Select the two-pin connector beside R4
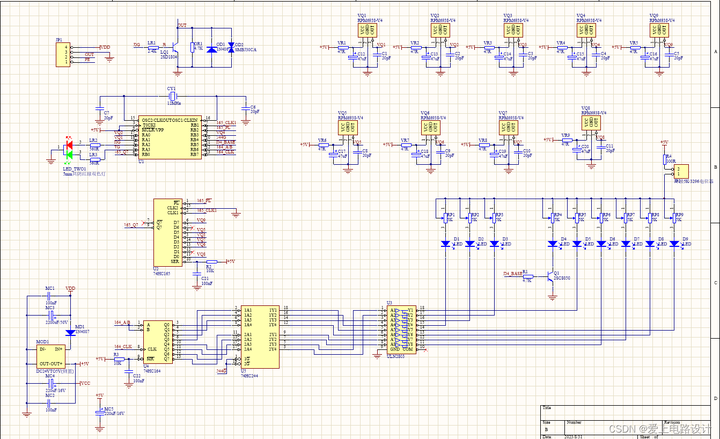720x439 pixels. pos(680,171)
